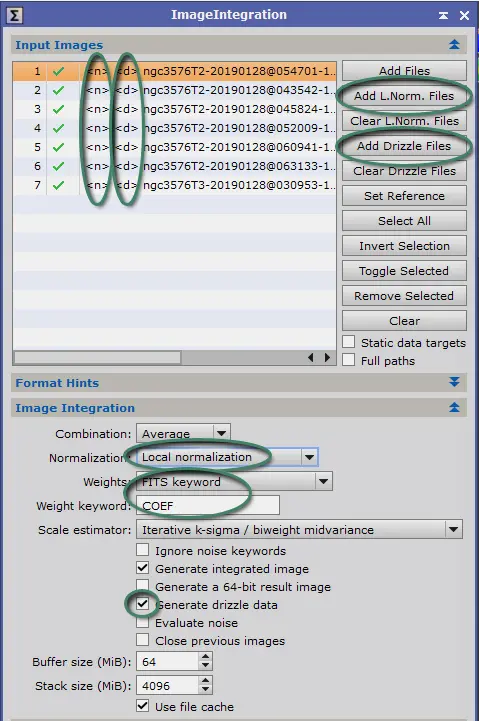Click the <n> normalization tag on row 2
Image resolution: width=479 pixels, height=721 pixels.
coord(97,90)
